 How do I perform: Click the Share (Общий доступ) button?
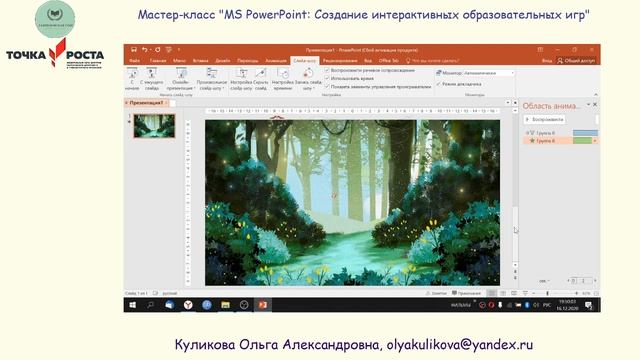(x=576, y=60)
